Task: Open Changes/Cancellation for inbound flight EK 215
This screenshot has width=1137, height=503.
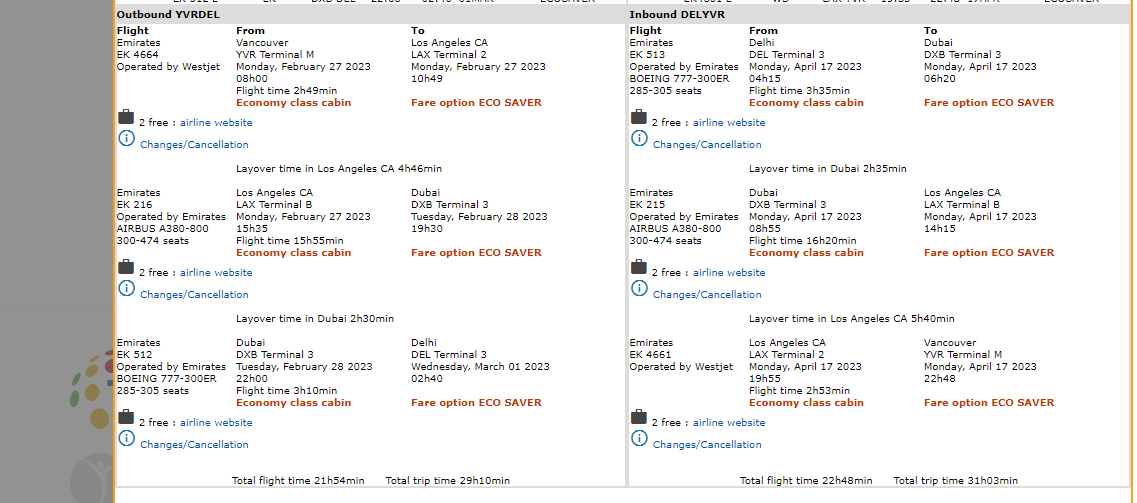Action: point(707,295)
